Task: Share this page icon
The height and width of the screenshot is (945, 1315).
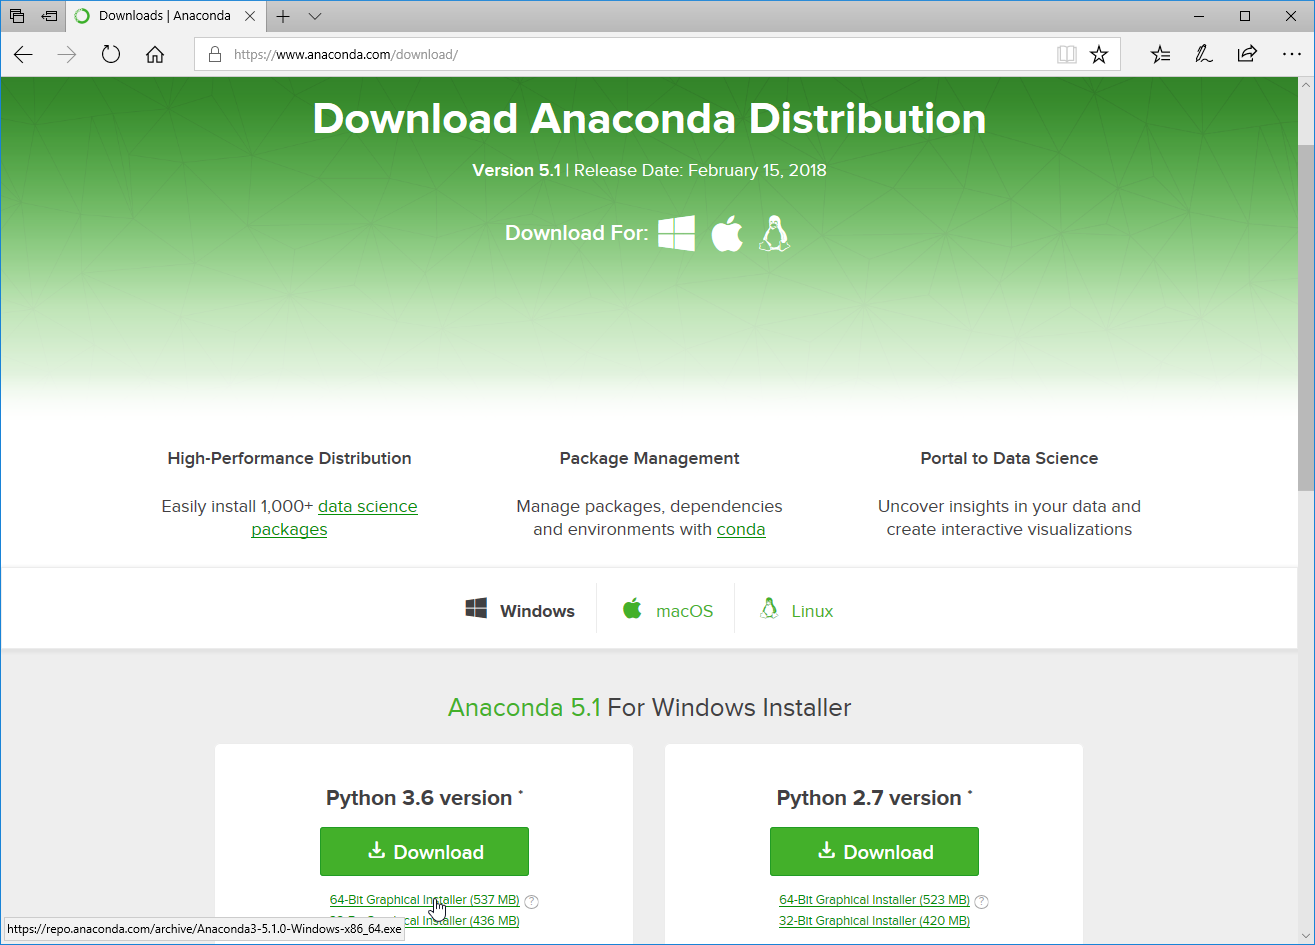Action: [x=1247, y=54]
